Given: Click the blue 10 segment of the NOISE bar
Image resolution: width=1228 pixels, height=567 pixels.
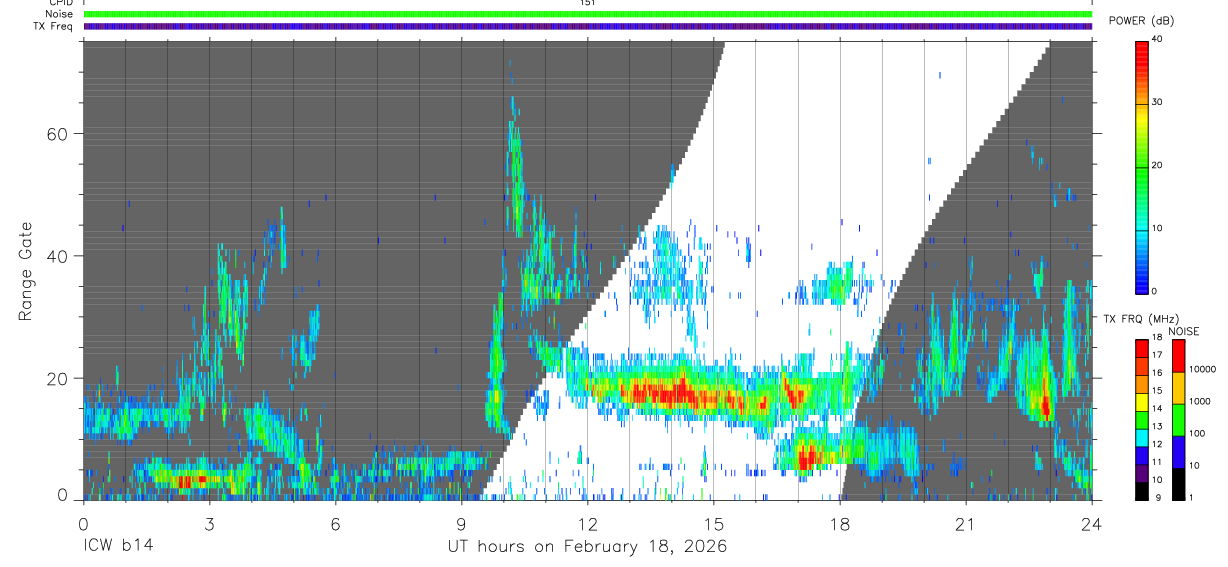Looking at the screenshot, I should tap(1178, 451).
